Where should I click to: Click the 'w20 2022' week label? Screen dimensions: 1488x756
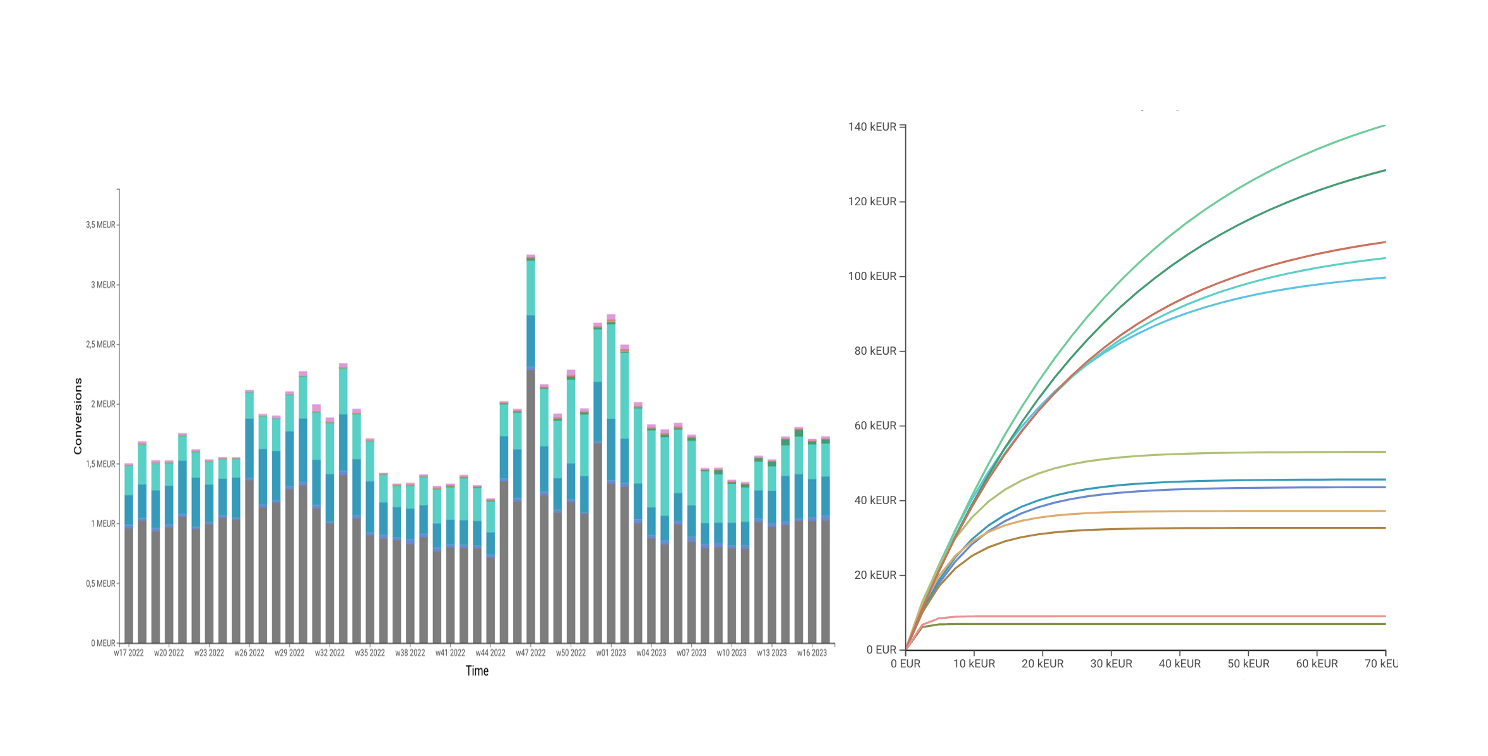tap(169, 653)
